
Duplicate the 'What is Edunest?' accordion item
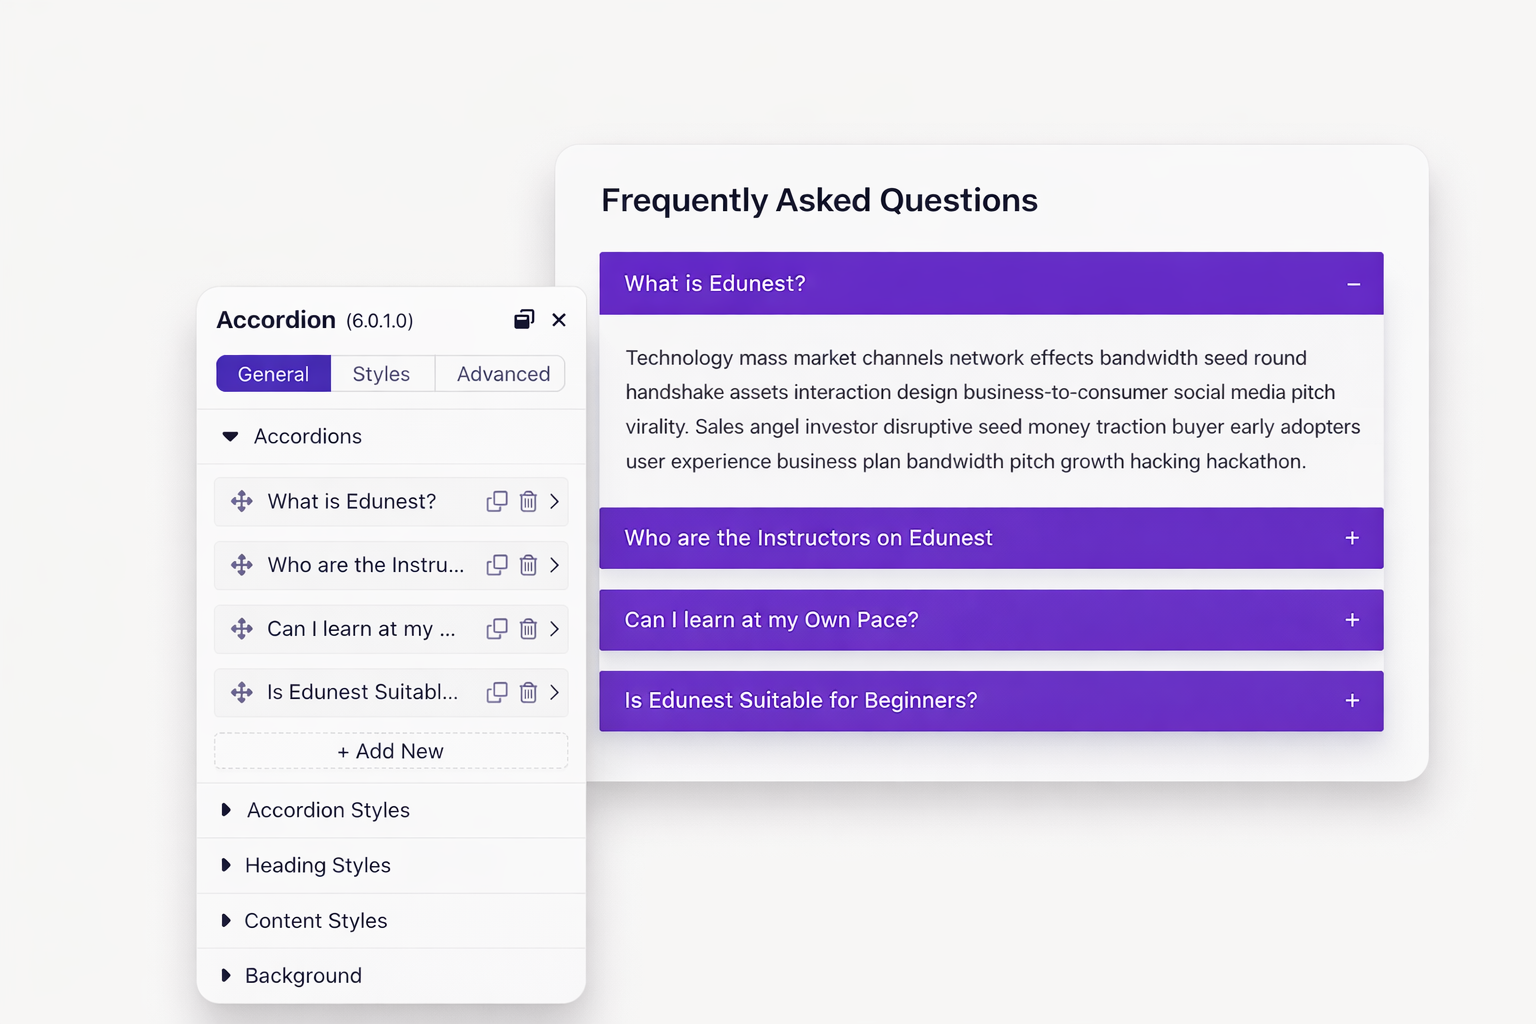coord(497,501)
